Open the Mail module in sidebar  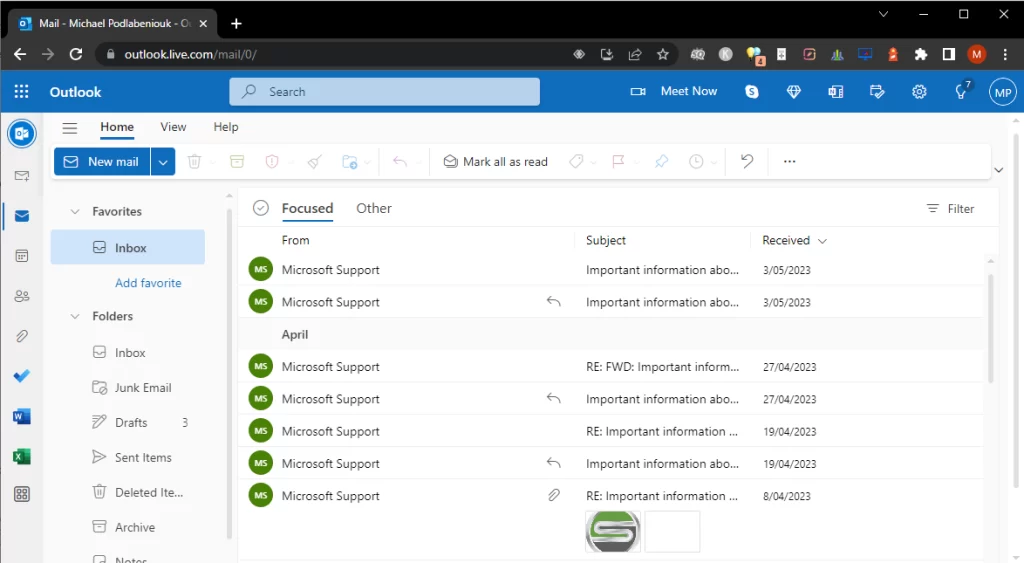(22, 216)
